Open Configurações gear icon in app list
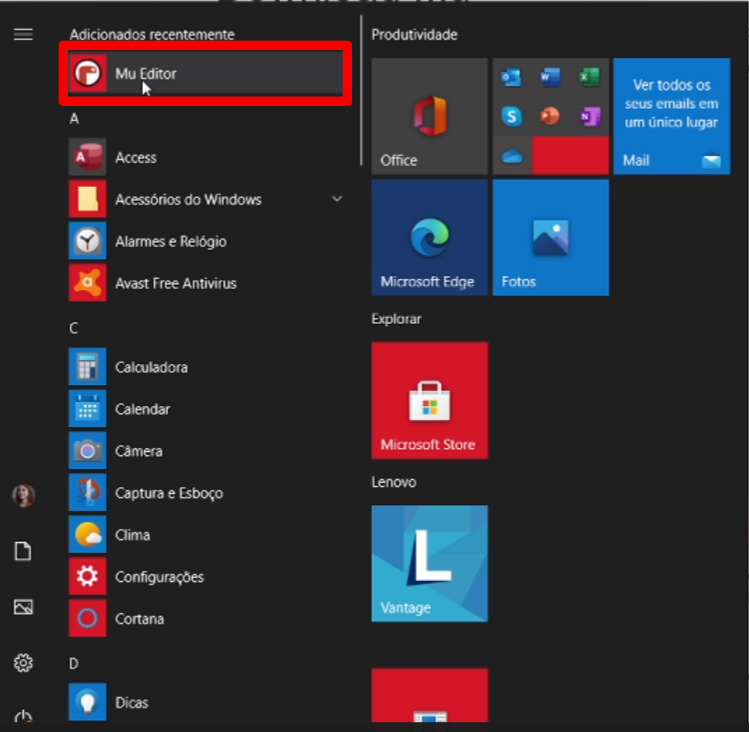Viewport: 749px width, 732px height. (x=87, y=577)
